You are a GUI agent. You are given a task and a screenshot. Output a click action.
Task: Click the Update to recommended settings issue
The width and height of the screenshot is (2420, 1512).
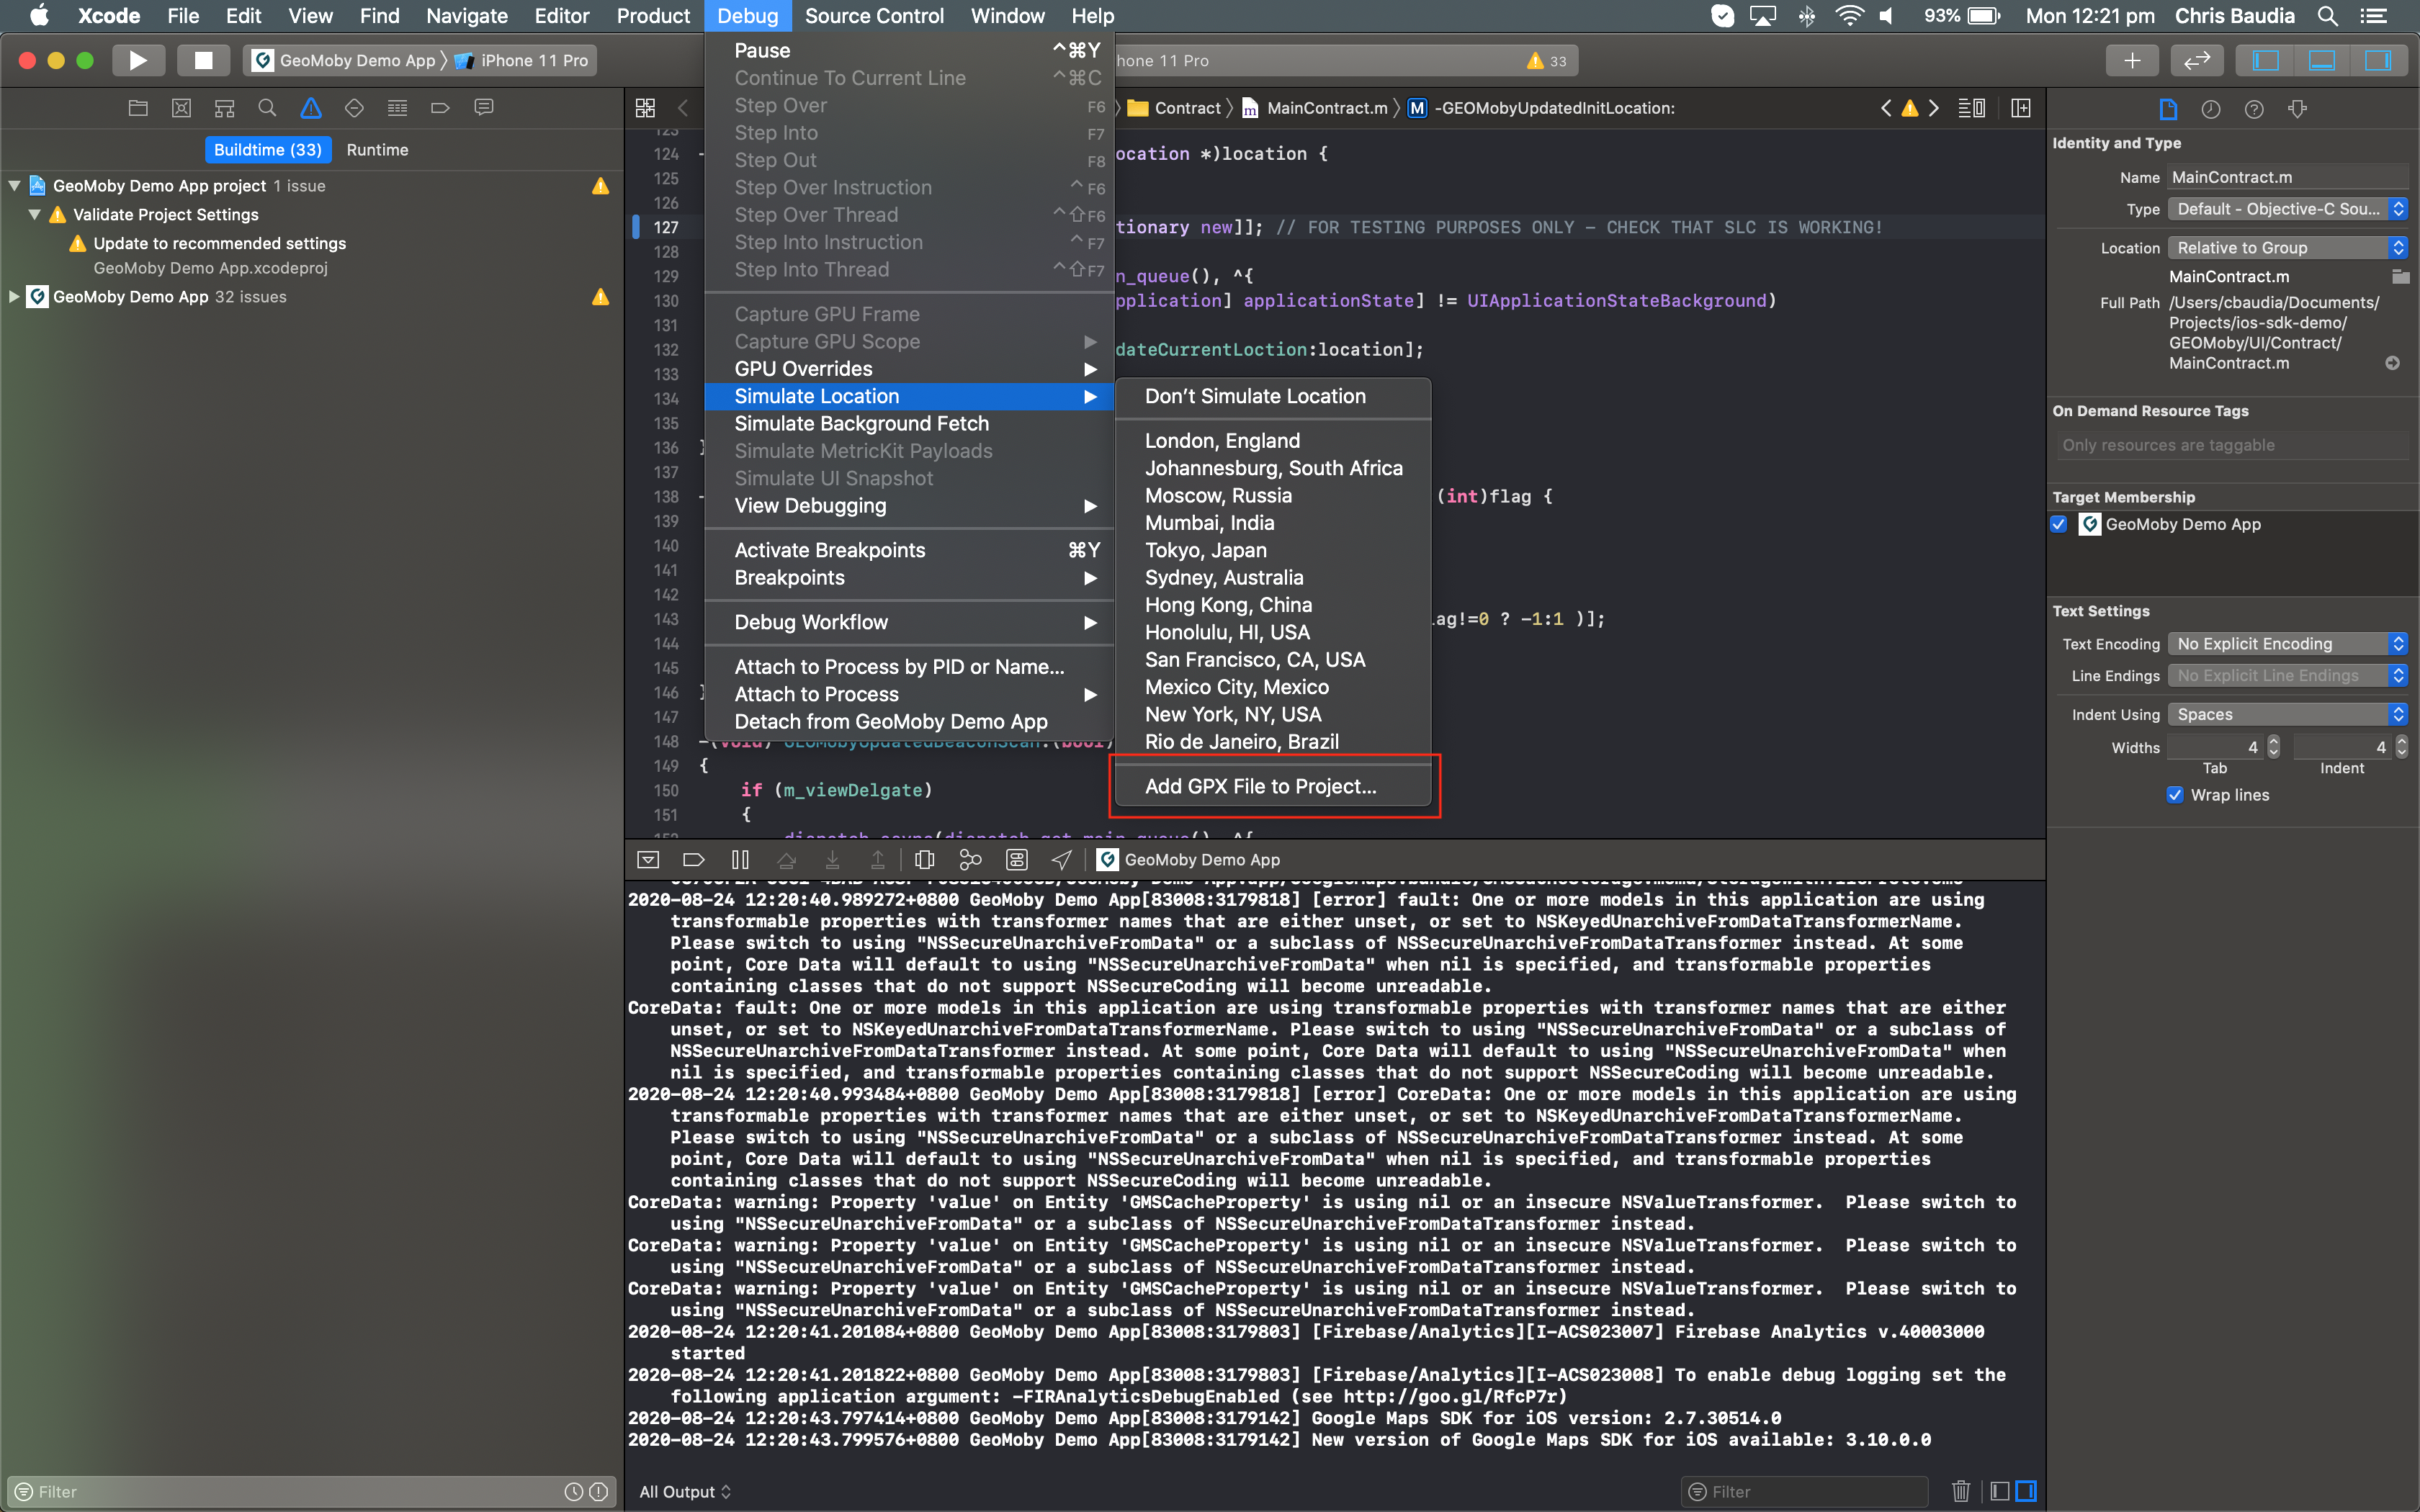[x=219, y=243]
